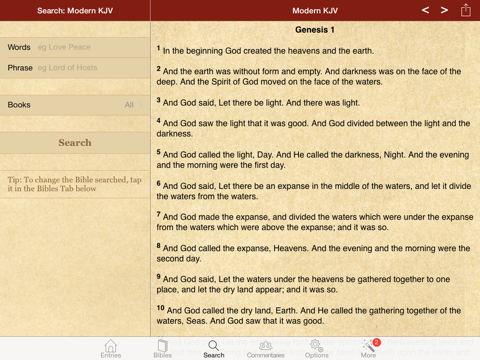480x360 pixels.
Task: Tap the share icon in header
Action: coord(466,10)
